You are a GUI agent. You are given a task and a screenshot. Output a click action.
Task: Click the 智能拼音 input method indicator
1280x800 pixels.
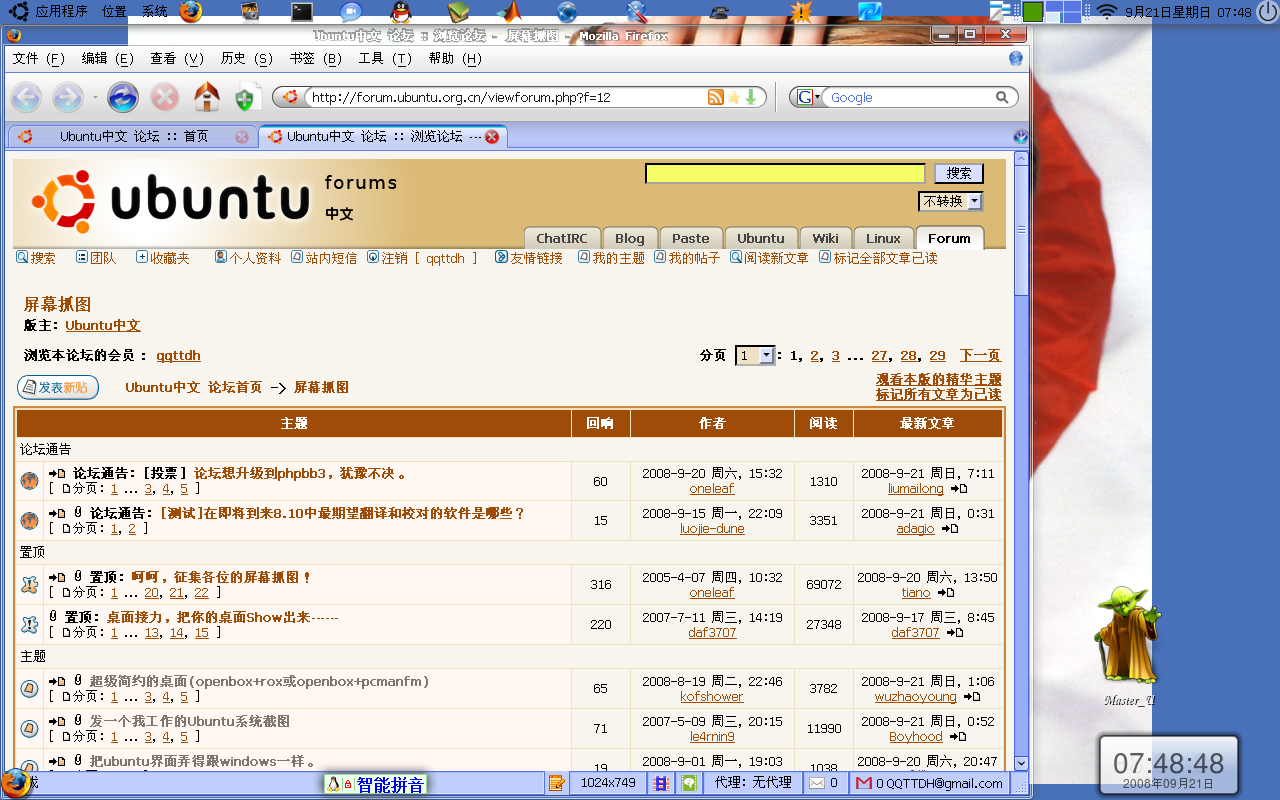pyautogui.click(x=376, y=785)
